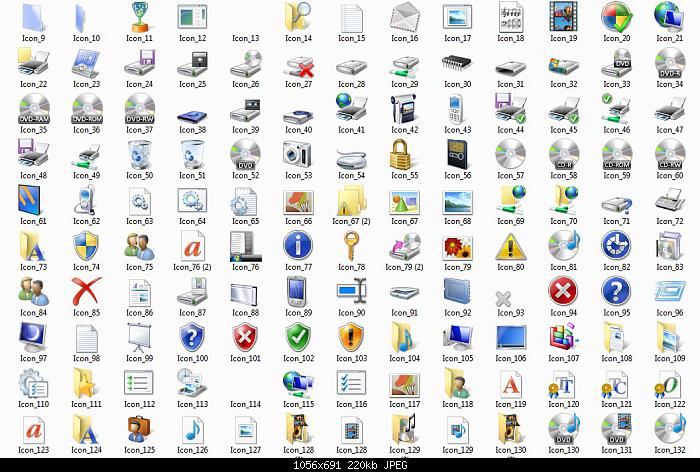Viewport: 700px width, 472px height.
Task: Select drive with question mark Icon_71
Action: coord(617,205)
